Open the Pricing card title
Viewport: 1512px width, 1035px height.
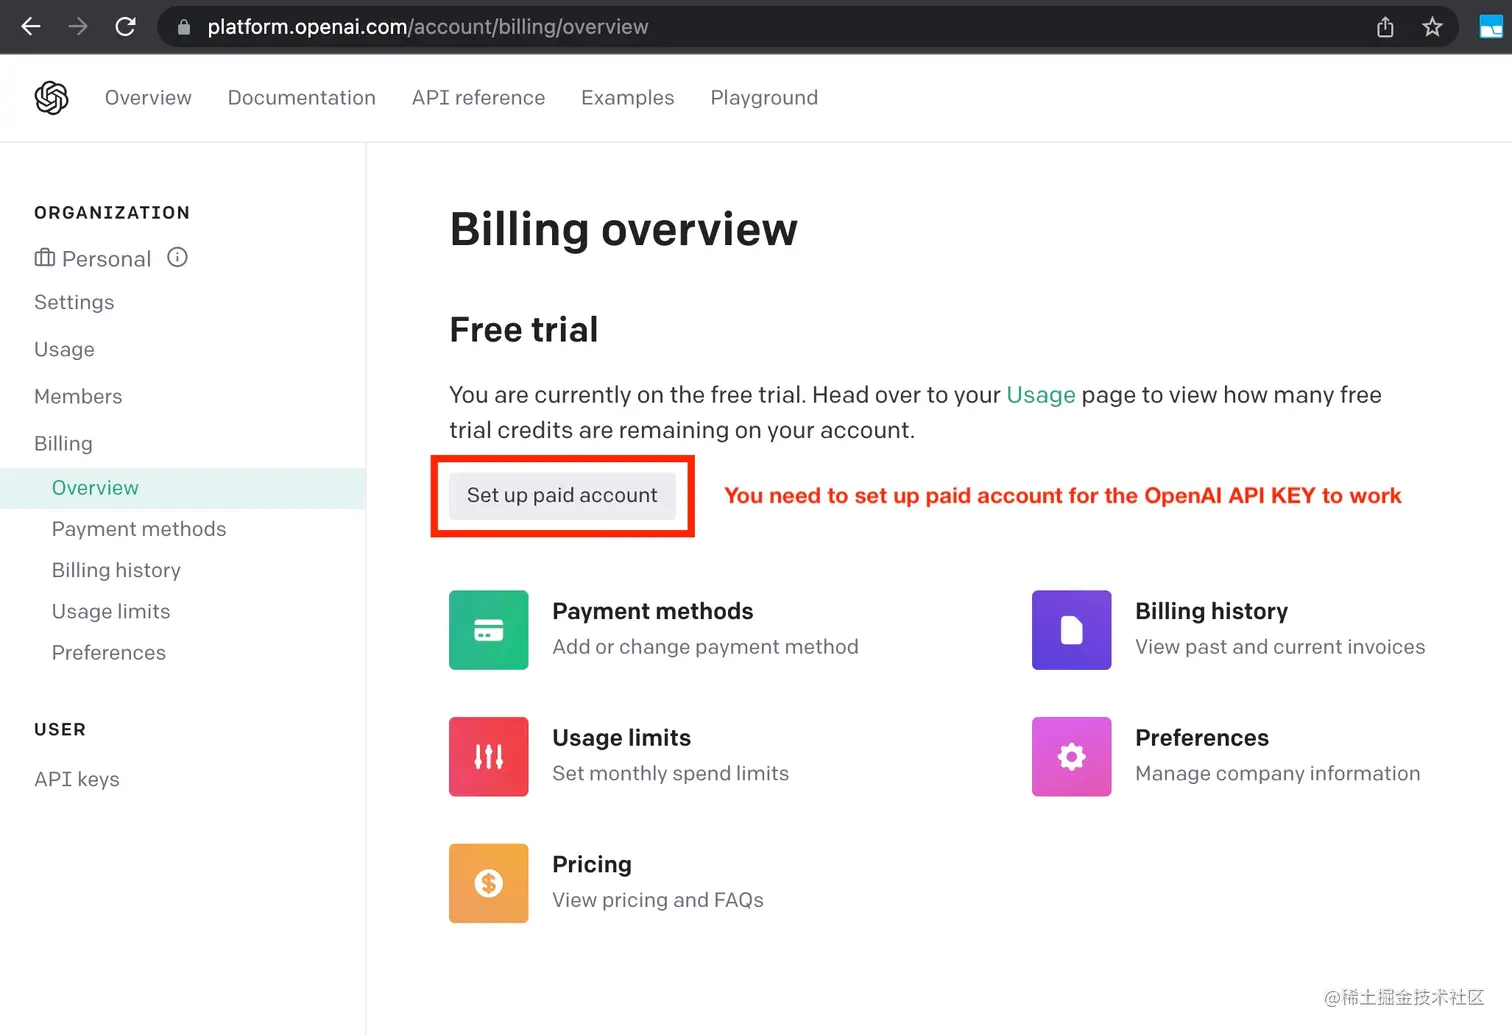tap(592, 864)
